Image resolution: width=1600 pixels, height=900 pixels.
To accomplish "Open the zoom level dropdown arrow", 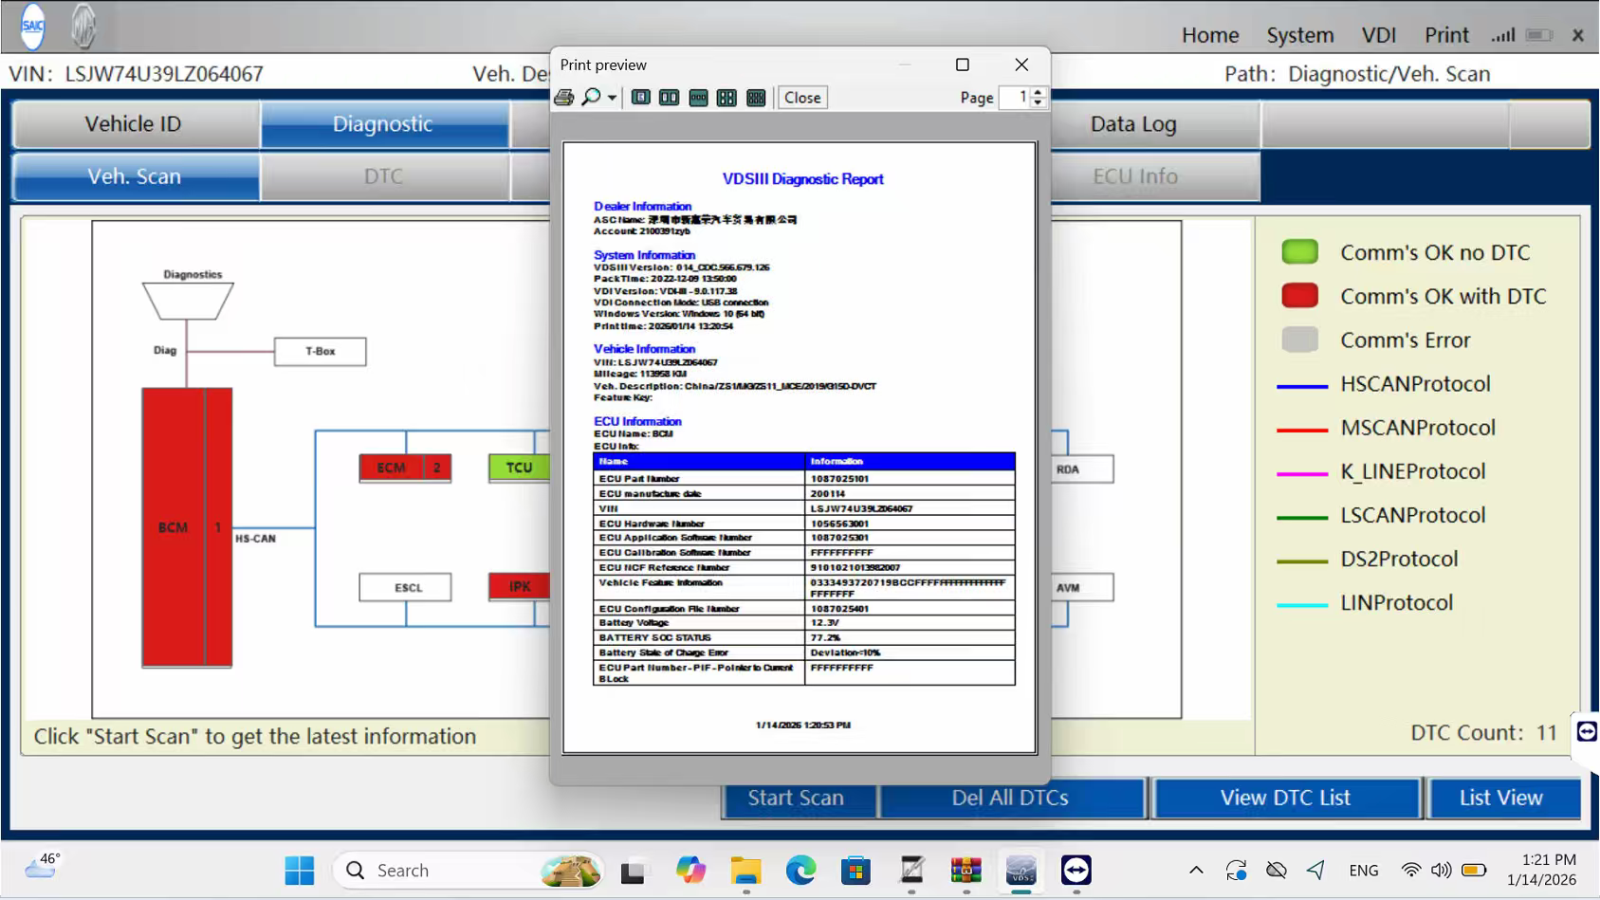I will pyautogui.click(x=612, y=98).
